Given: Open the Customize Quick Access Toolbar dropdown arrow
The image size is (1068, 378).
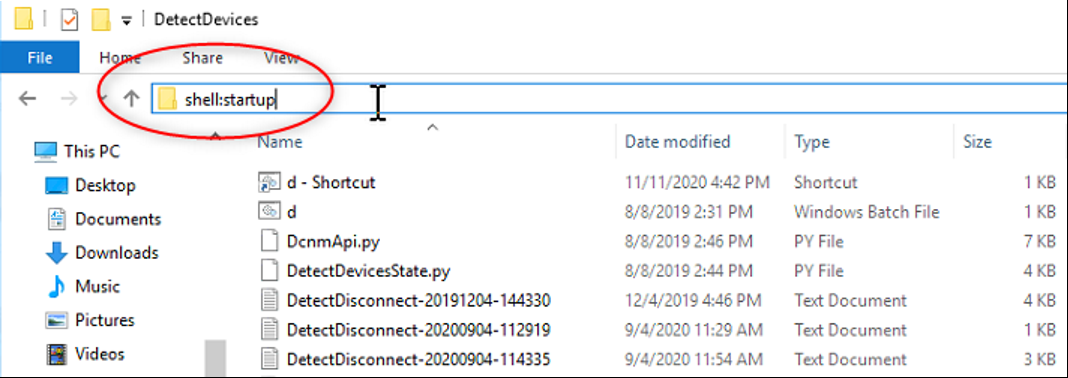Looking at the screenshot, I should click(x=126, y=20).
